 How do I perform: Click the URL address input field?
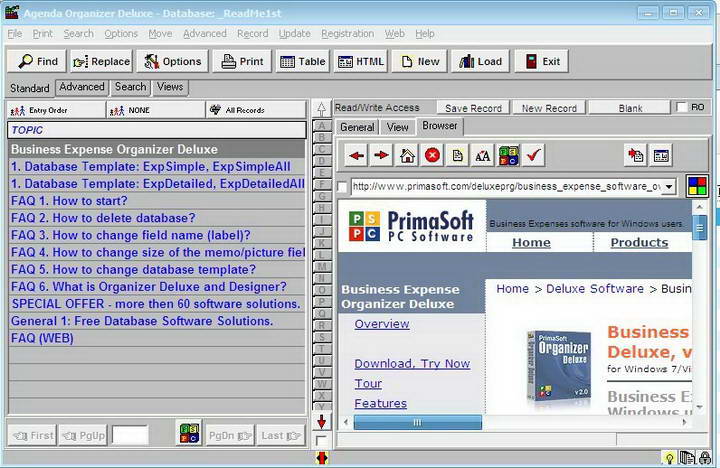click(507, 186)
